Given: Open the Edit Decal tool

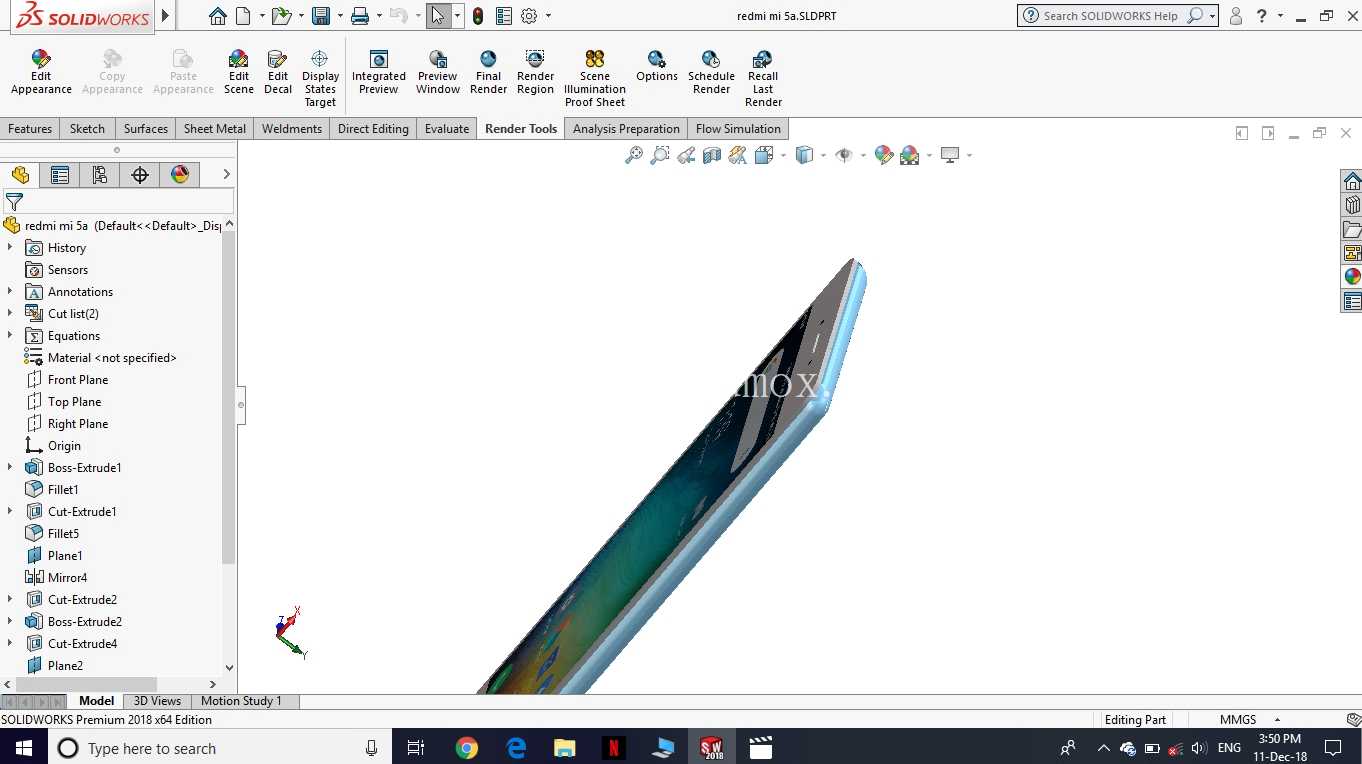Looking at the screenshot, I should tap(278, 72).
